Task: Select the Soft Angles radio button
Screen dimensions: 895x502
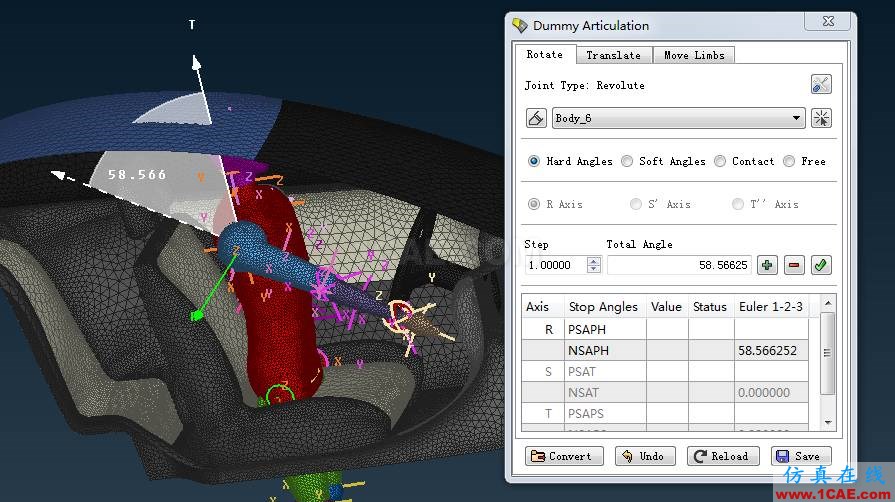Action: (x=627, y=161)
